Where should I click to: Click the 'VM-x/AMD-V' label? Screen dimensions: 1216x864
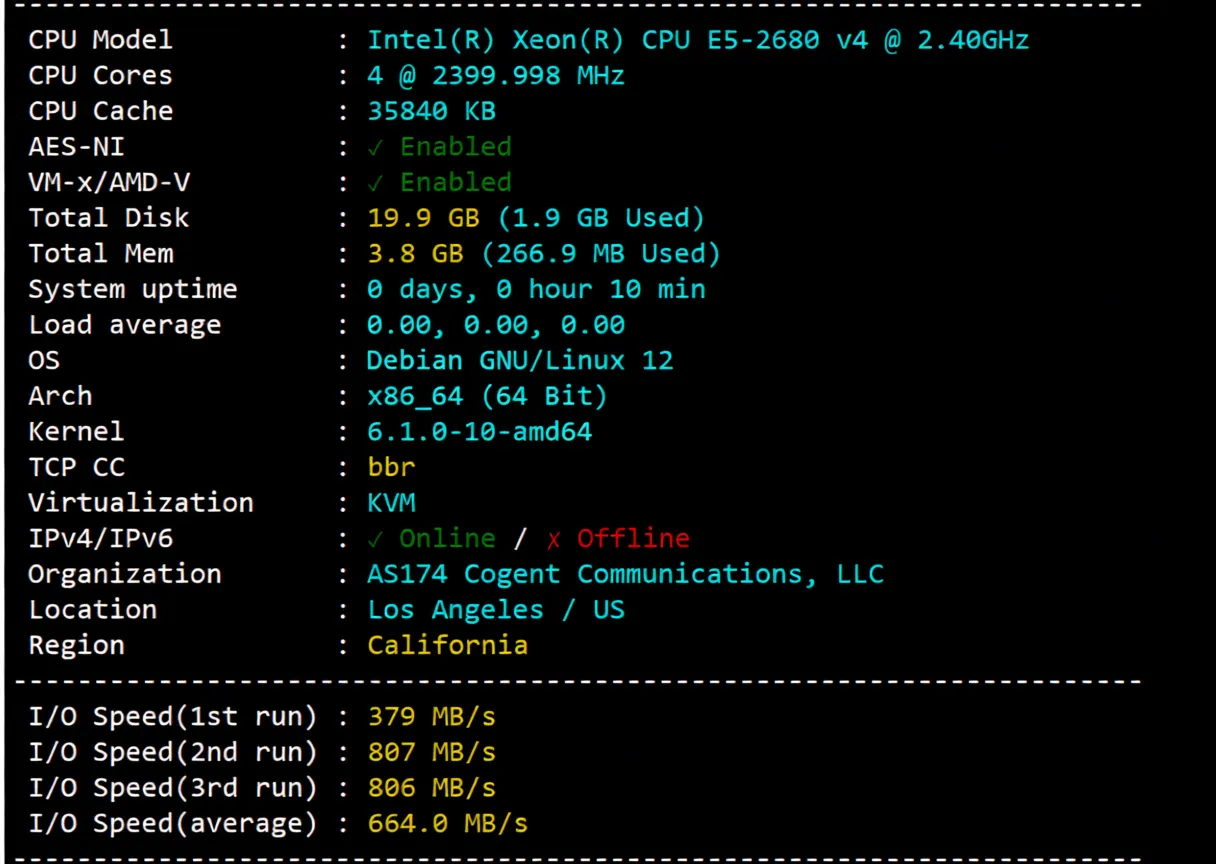pyautogui.click(x=108, y=182)
